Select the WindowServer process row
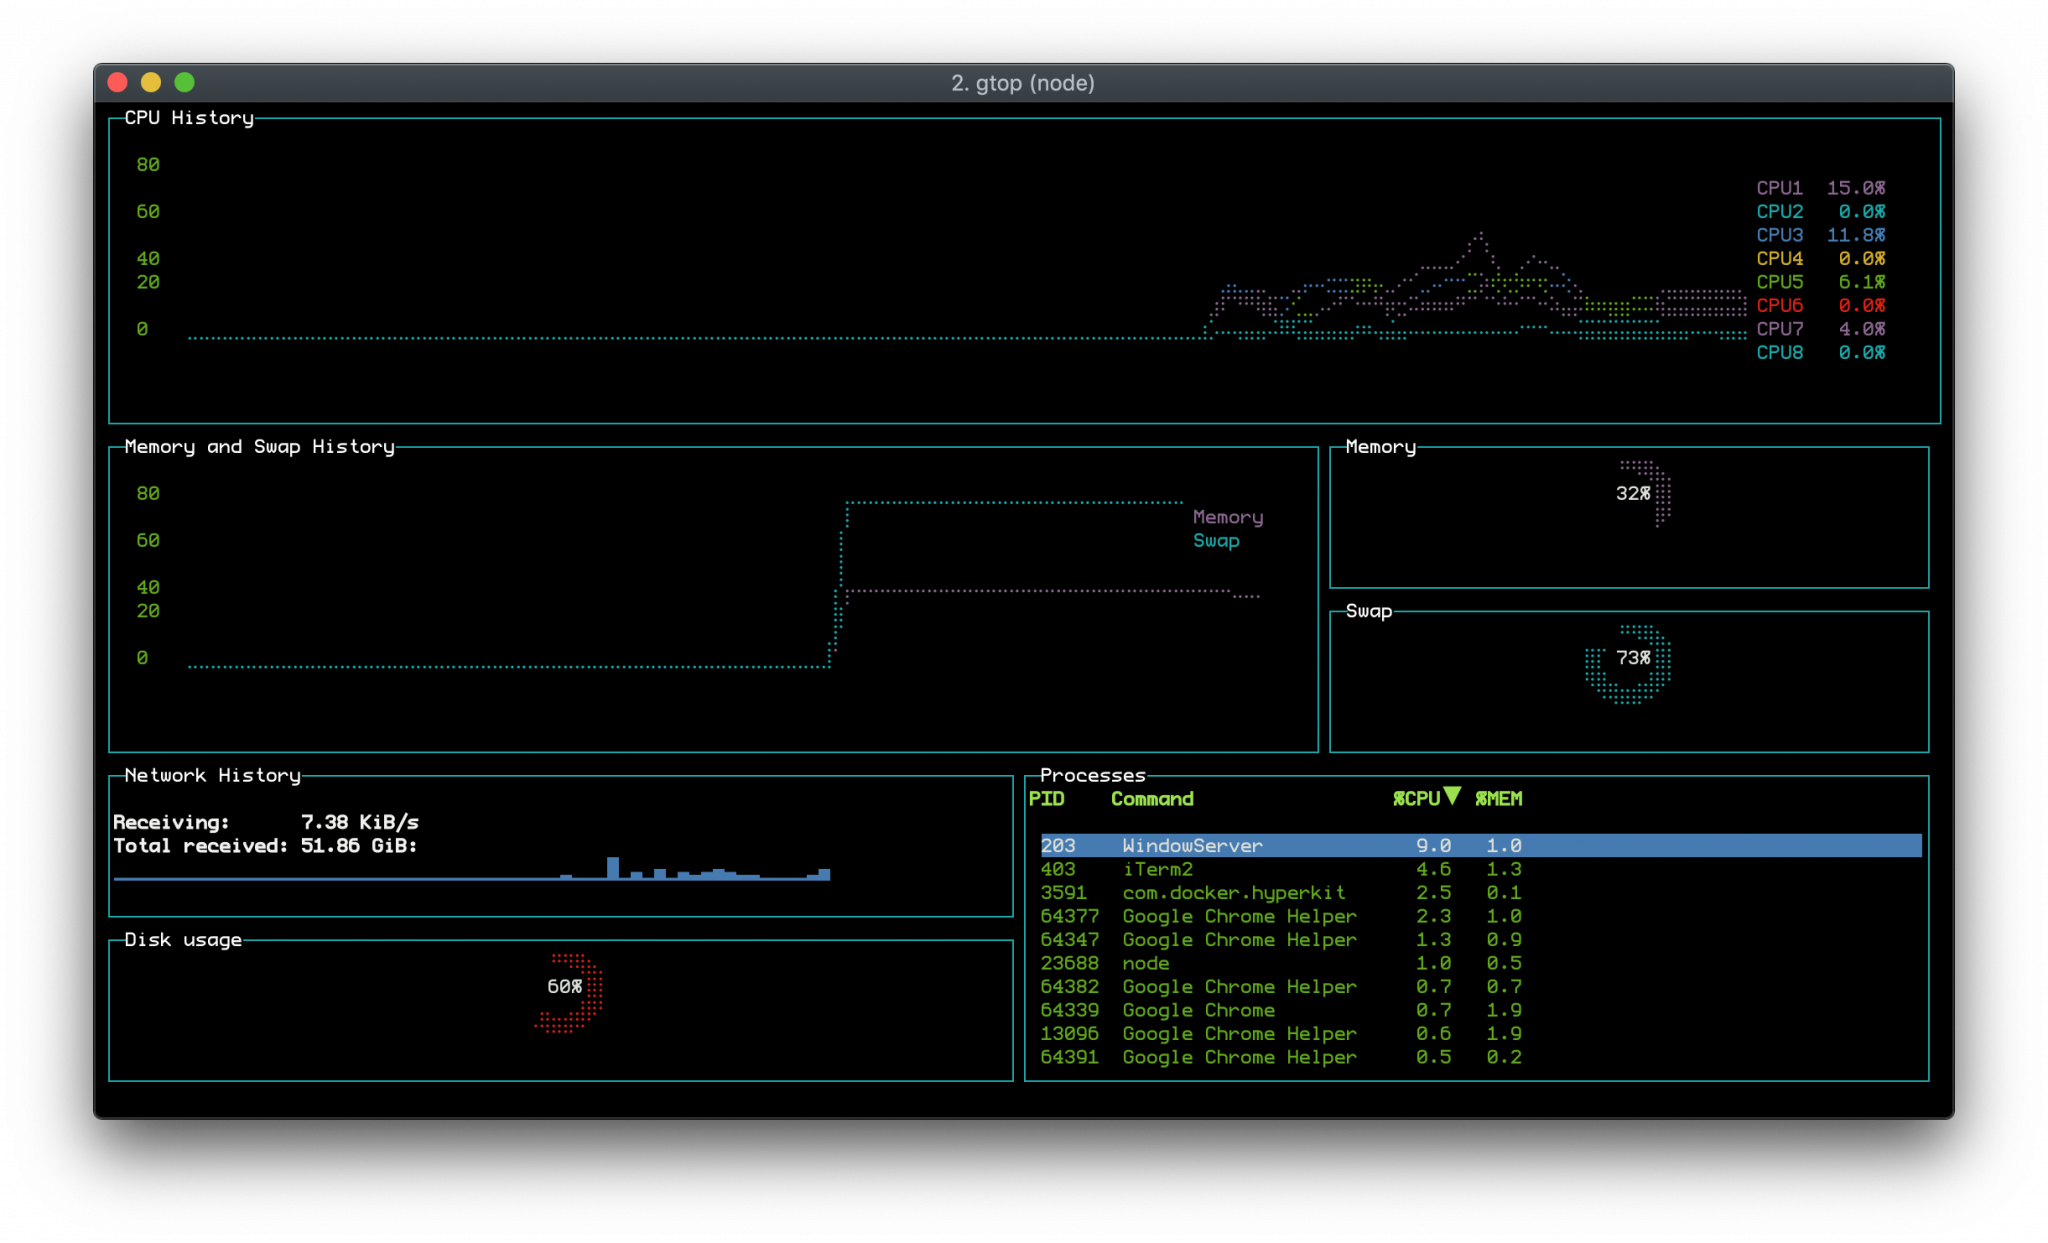The width and height of the screenshot is (2048, 1243). 1470,844
